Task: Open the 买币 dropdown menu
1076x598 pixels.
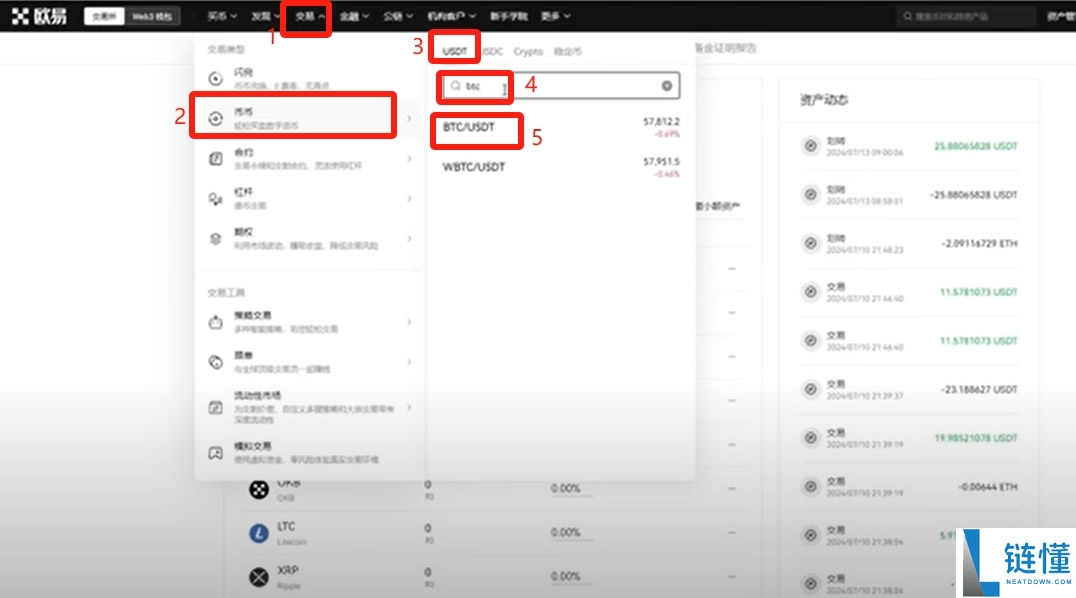Action: click(x=222, y=16)
